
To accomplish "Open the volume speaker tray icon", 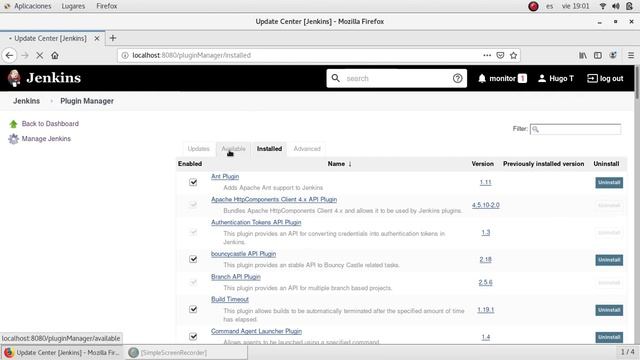I will pyautogui.click(x=616, y=6).
